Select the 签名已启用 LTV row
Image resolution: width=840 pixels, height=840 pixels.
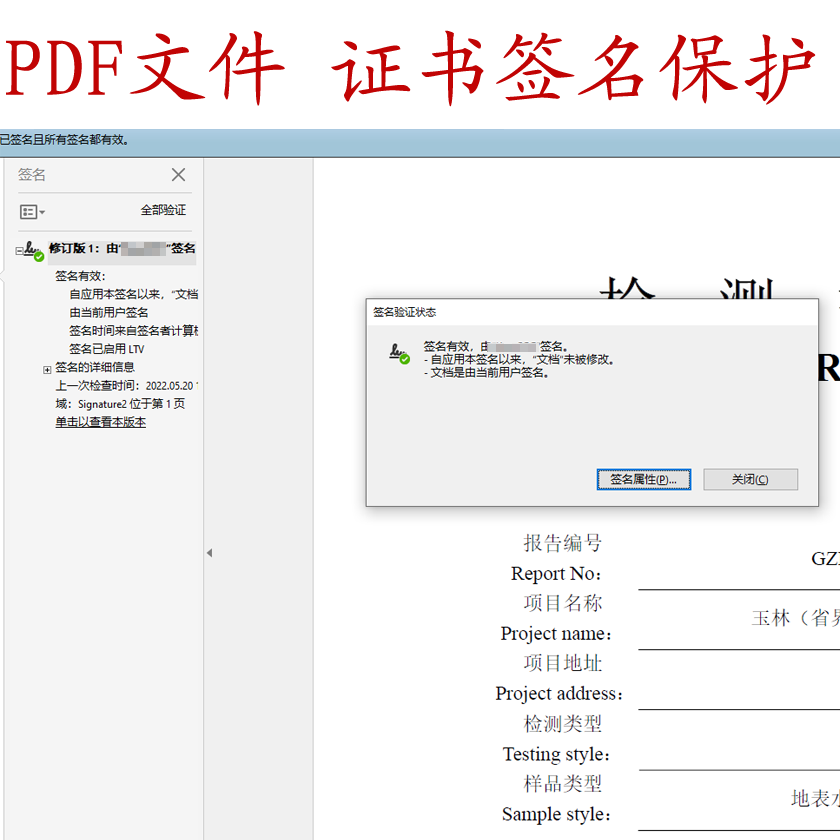pyautogui.click(x=107, y=349)
